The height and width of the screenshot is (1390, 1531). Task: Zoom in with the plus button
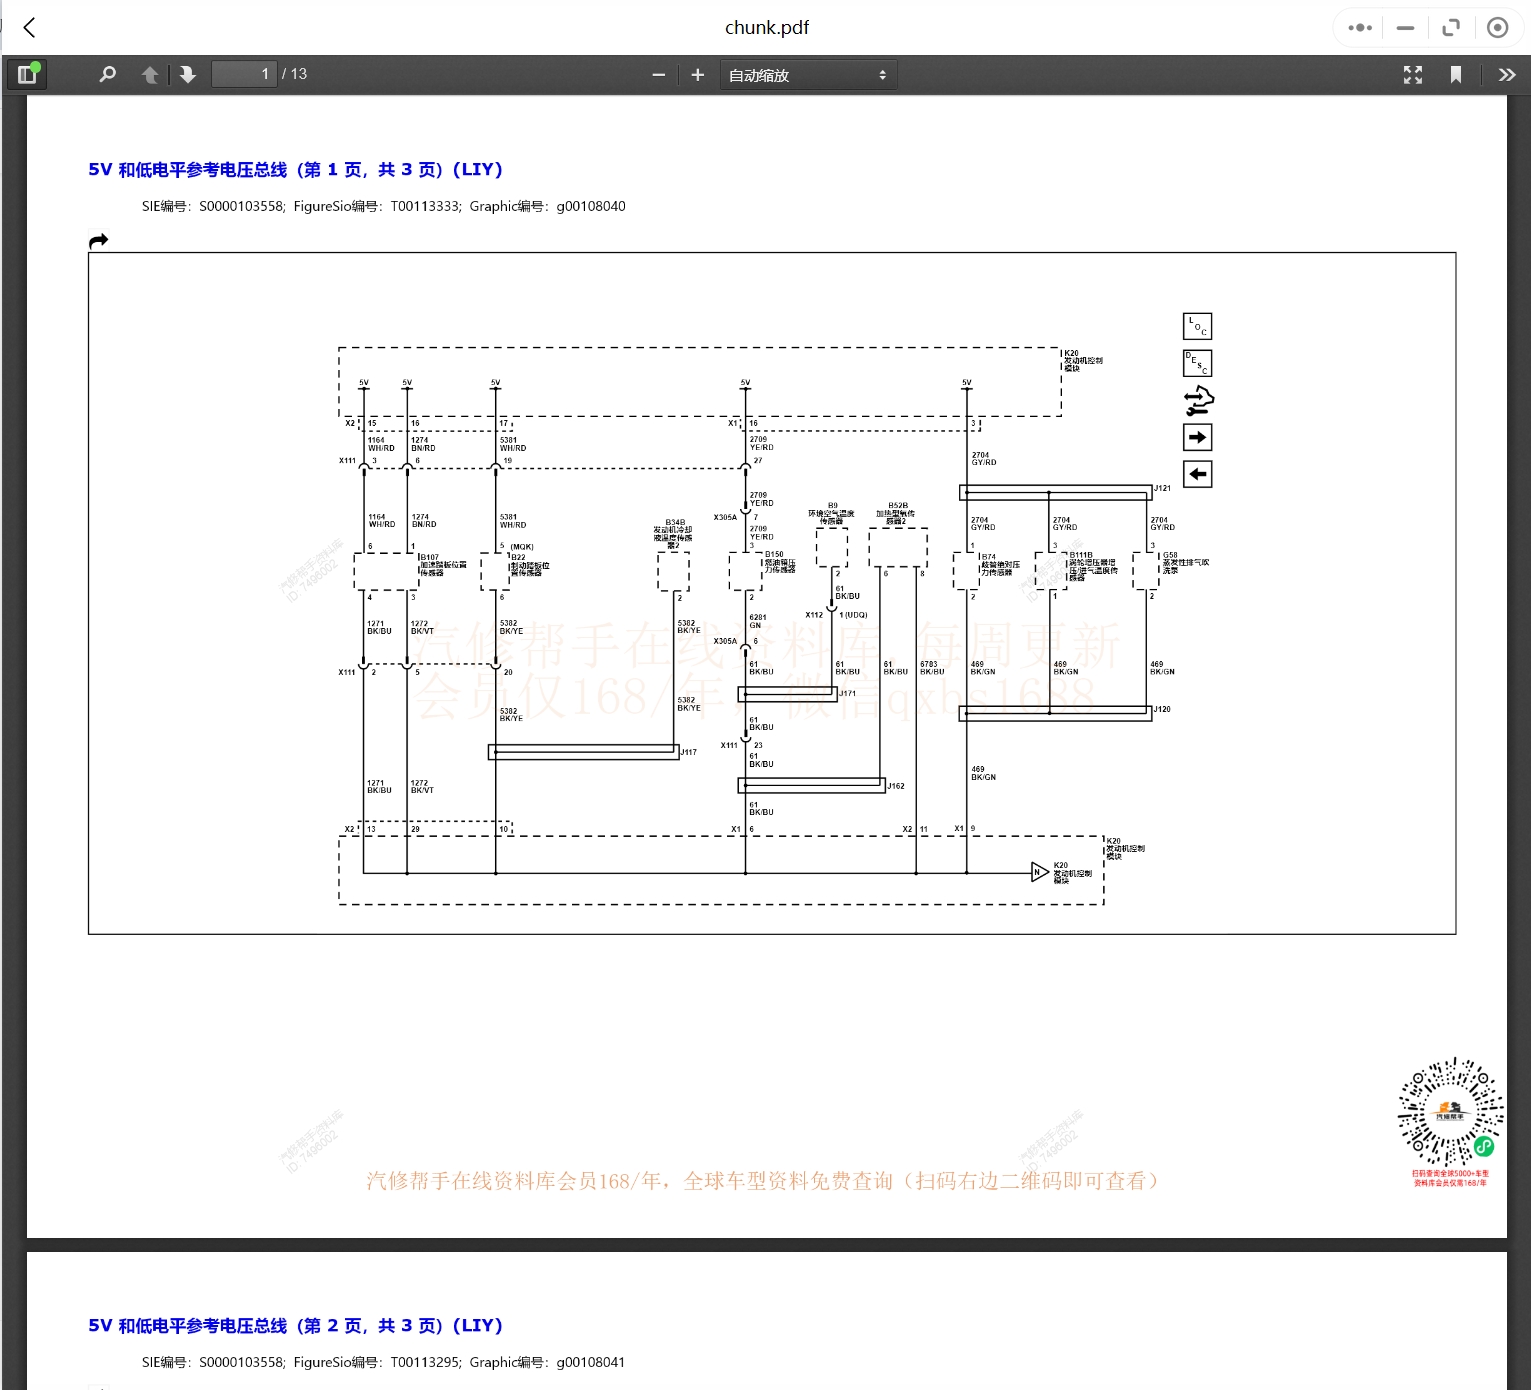click(698, 75)
